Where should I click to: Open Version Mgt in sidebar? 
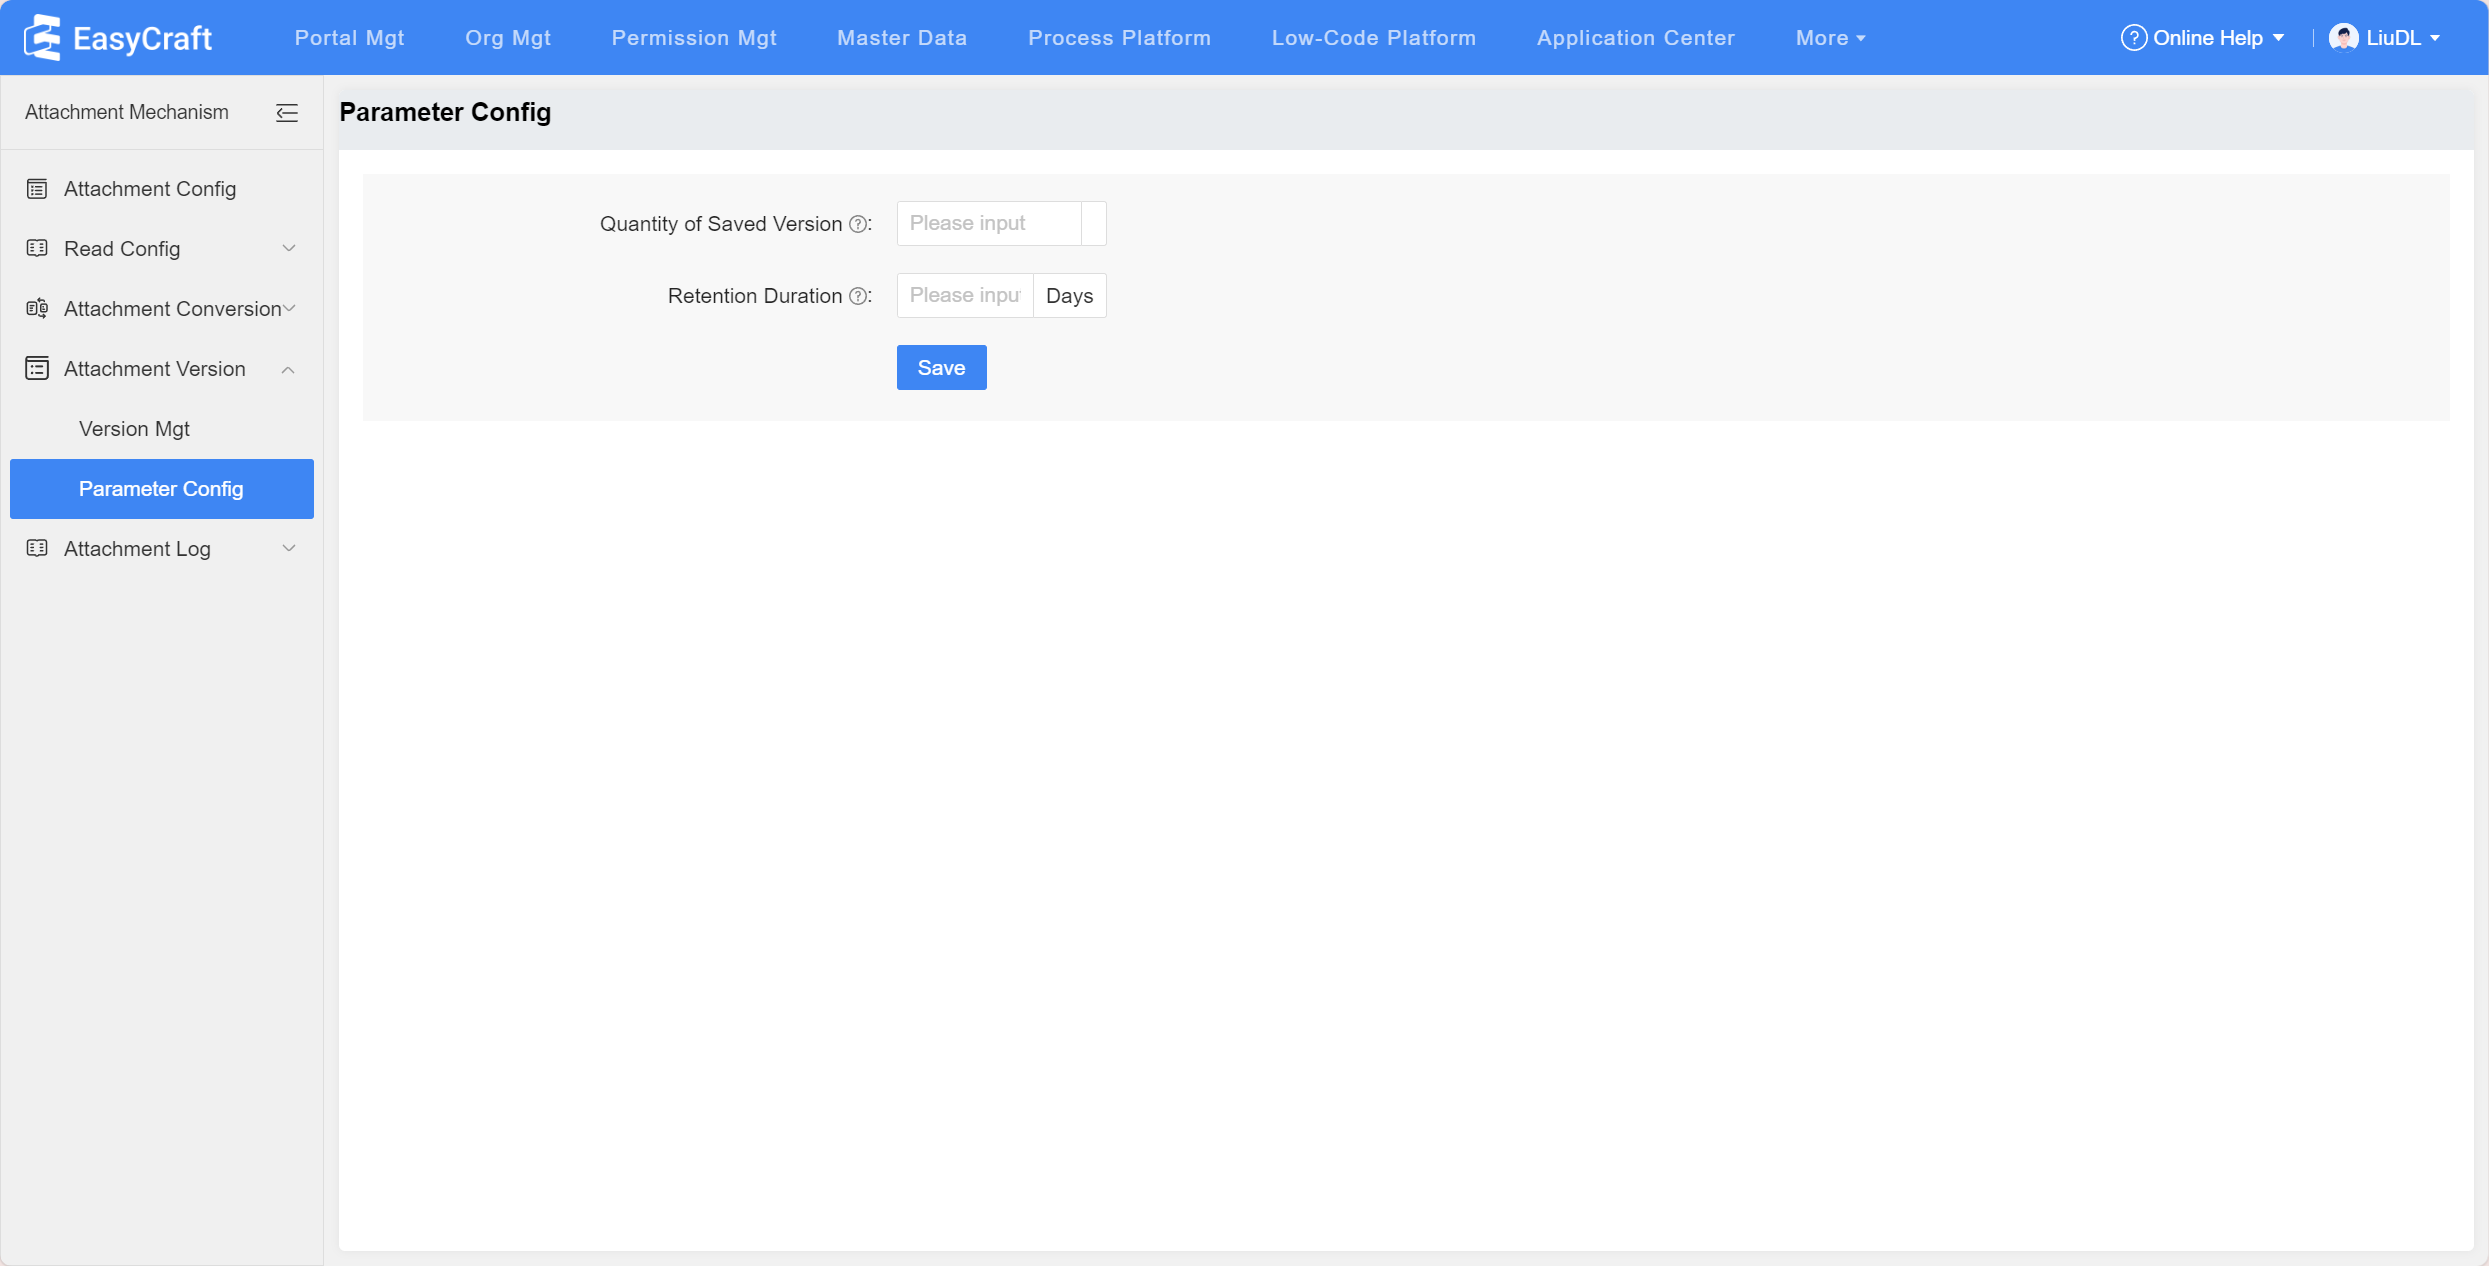134,429
